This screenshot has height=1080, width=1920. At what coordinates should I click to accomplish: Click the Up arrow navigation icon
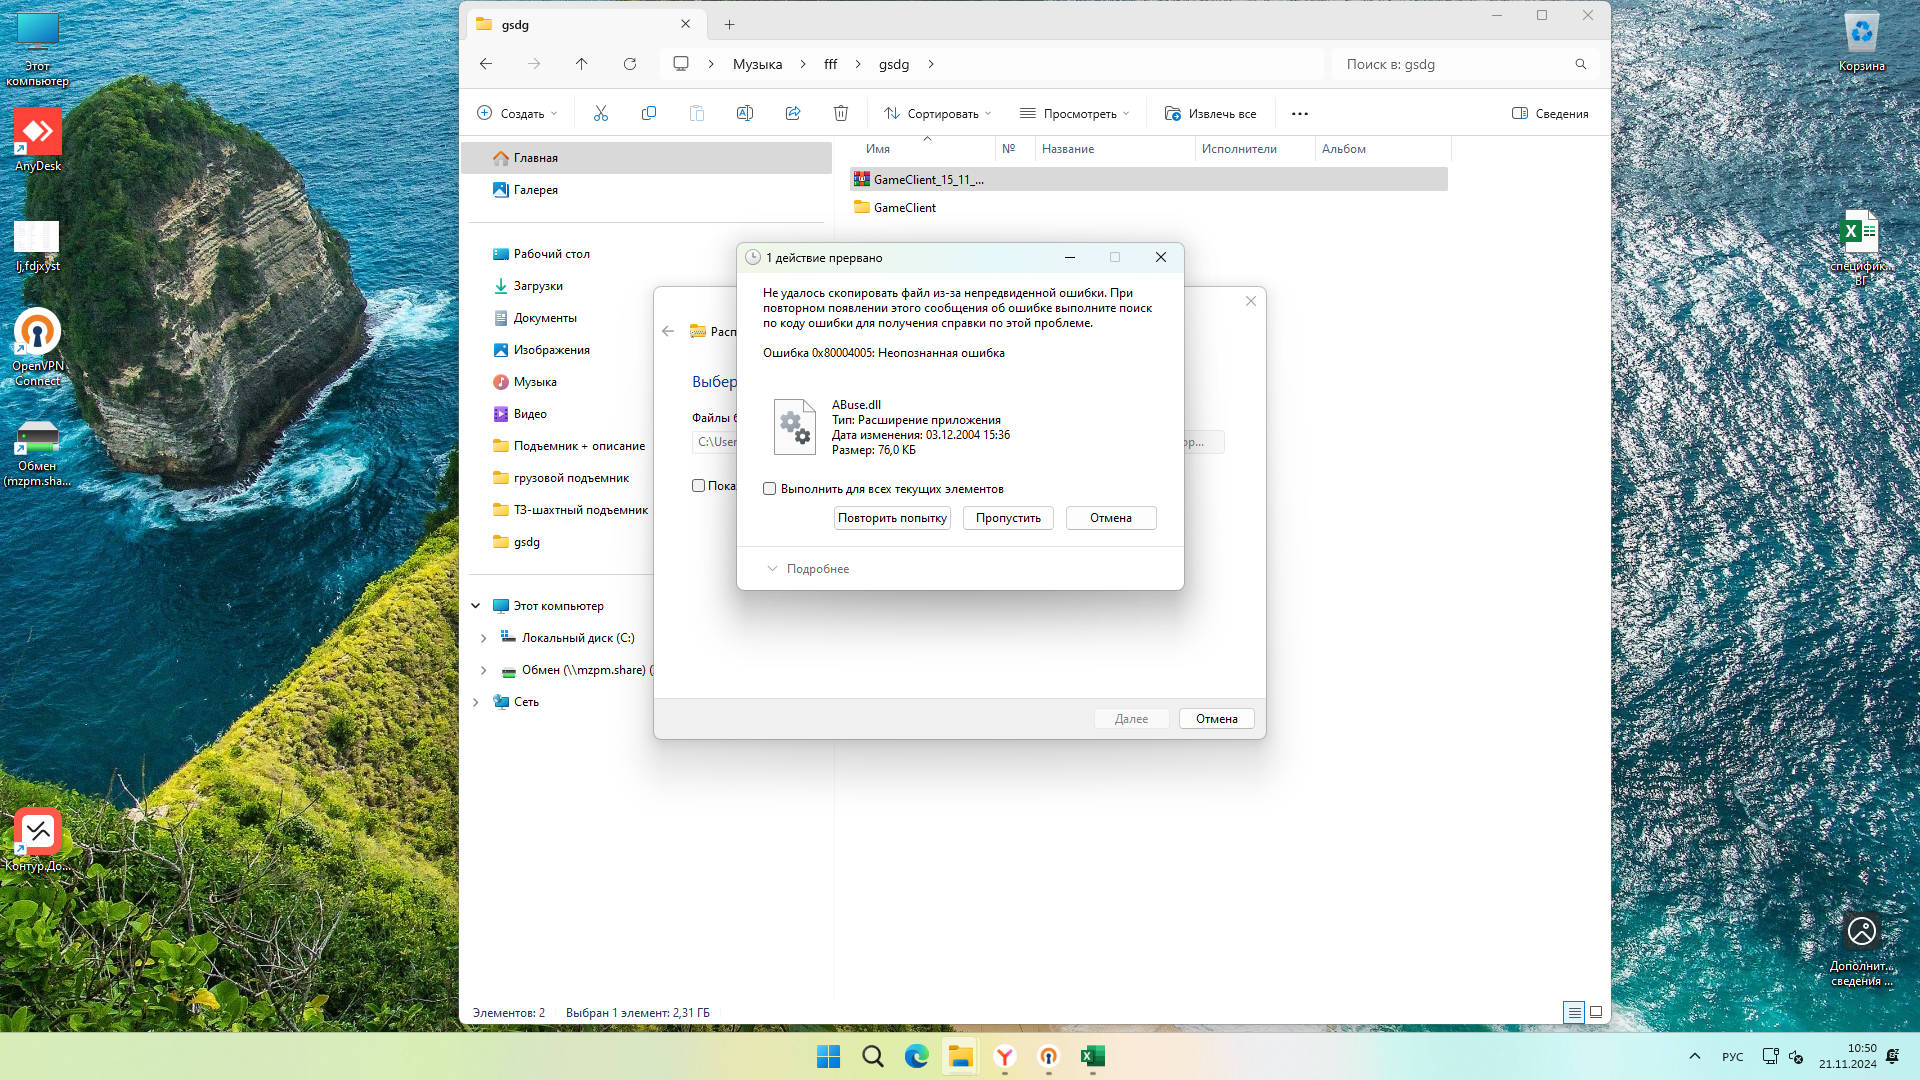pyautogui.click(x=582, y=64)
